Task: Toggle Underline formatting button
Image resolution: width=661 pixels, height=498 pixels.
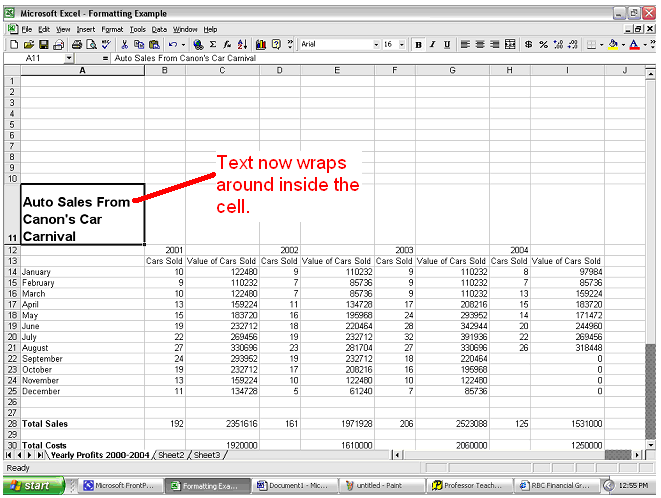Action: tap(446, 45)
